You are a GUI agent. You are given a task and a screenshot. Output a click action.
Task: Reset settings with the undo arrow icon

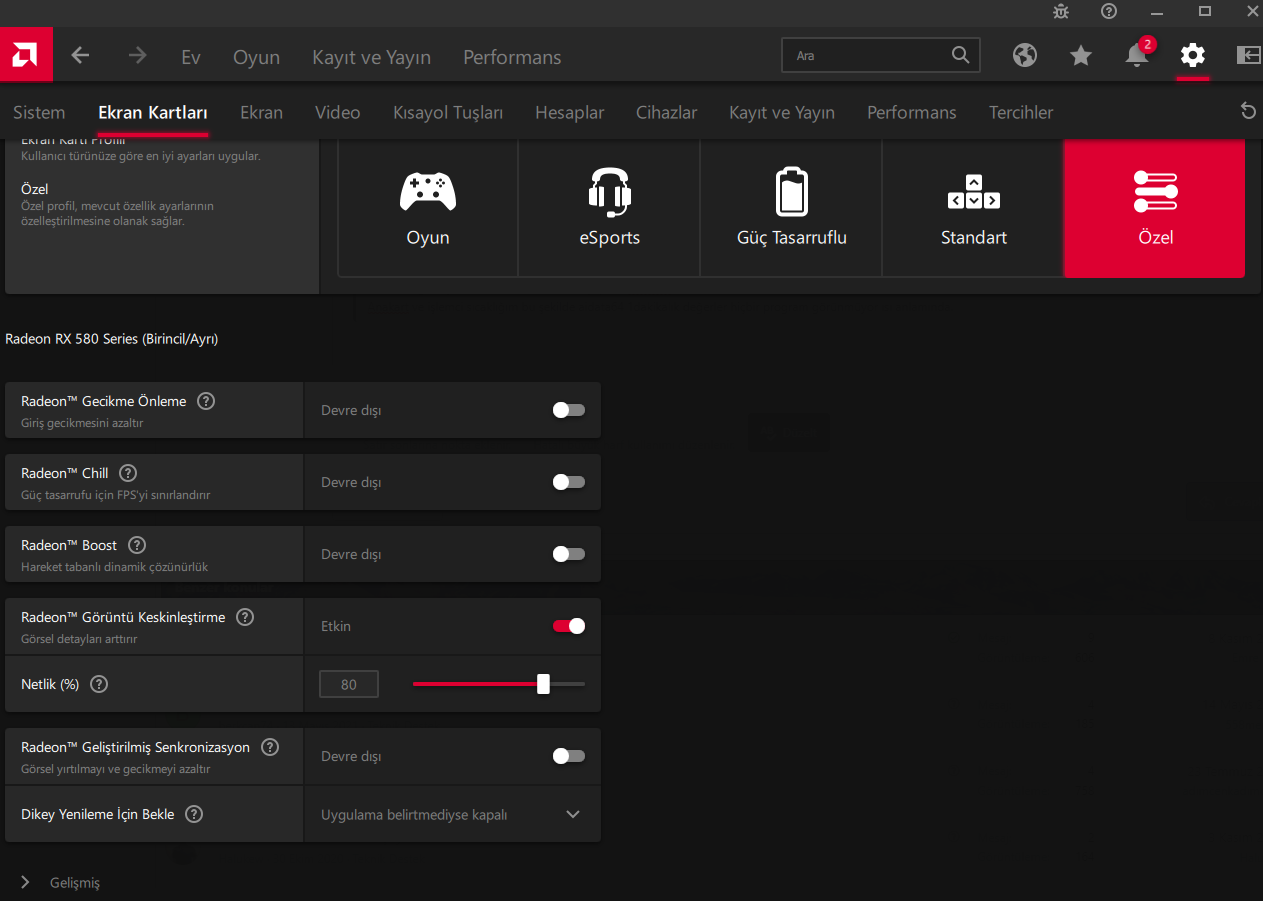pos(1248,111)
